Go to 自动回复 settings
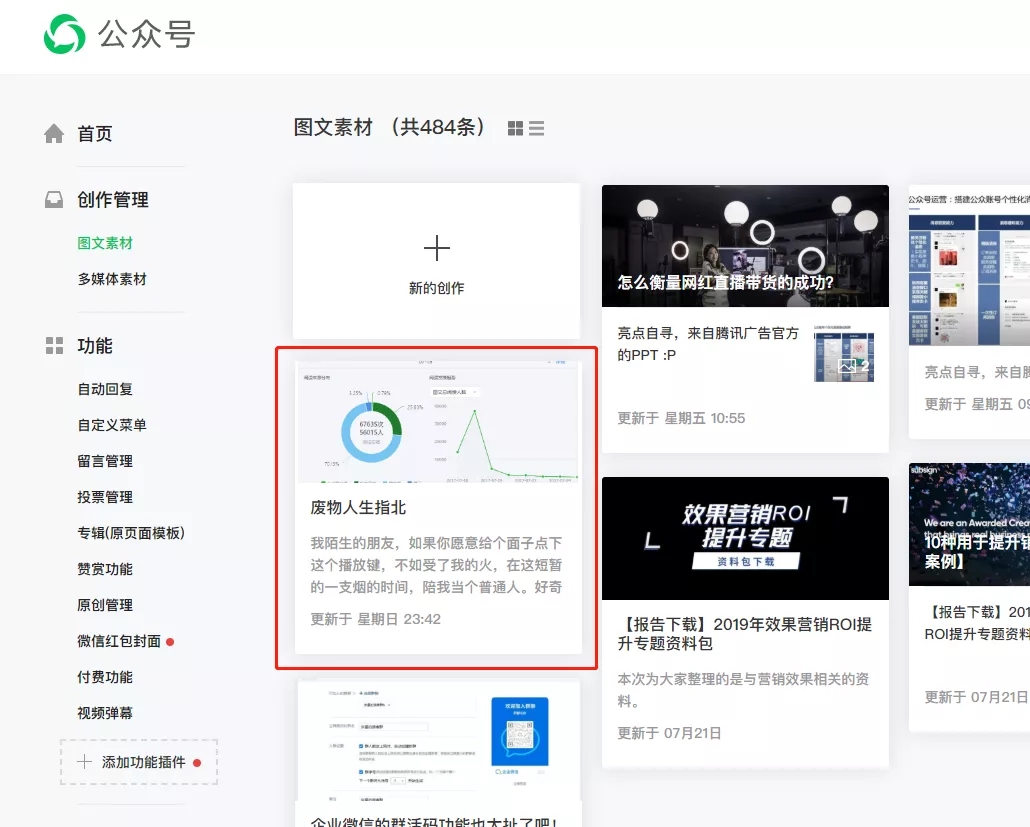Image resolution: width=1030 pixels, height=827 pixels. (x=105, y=389)
